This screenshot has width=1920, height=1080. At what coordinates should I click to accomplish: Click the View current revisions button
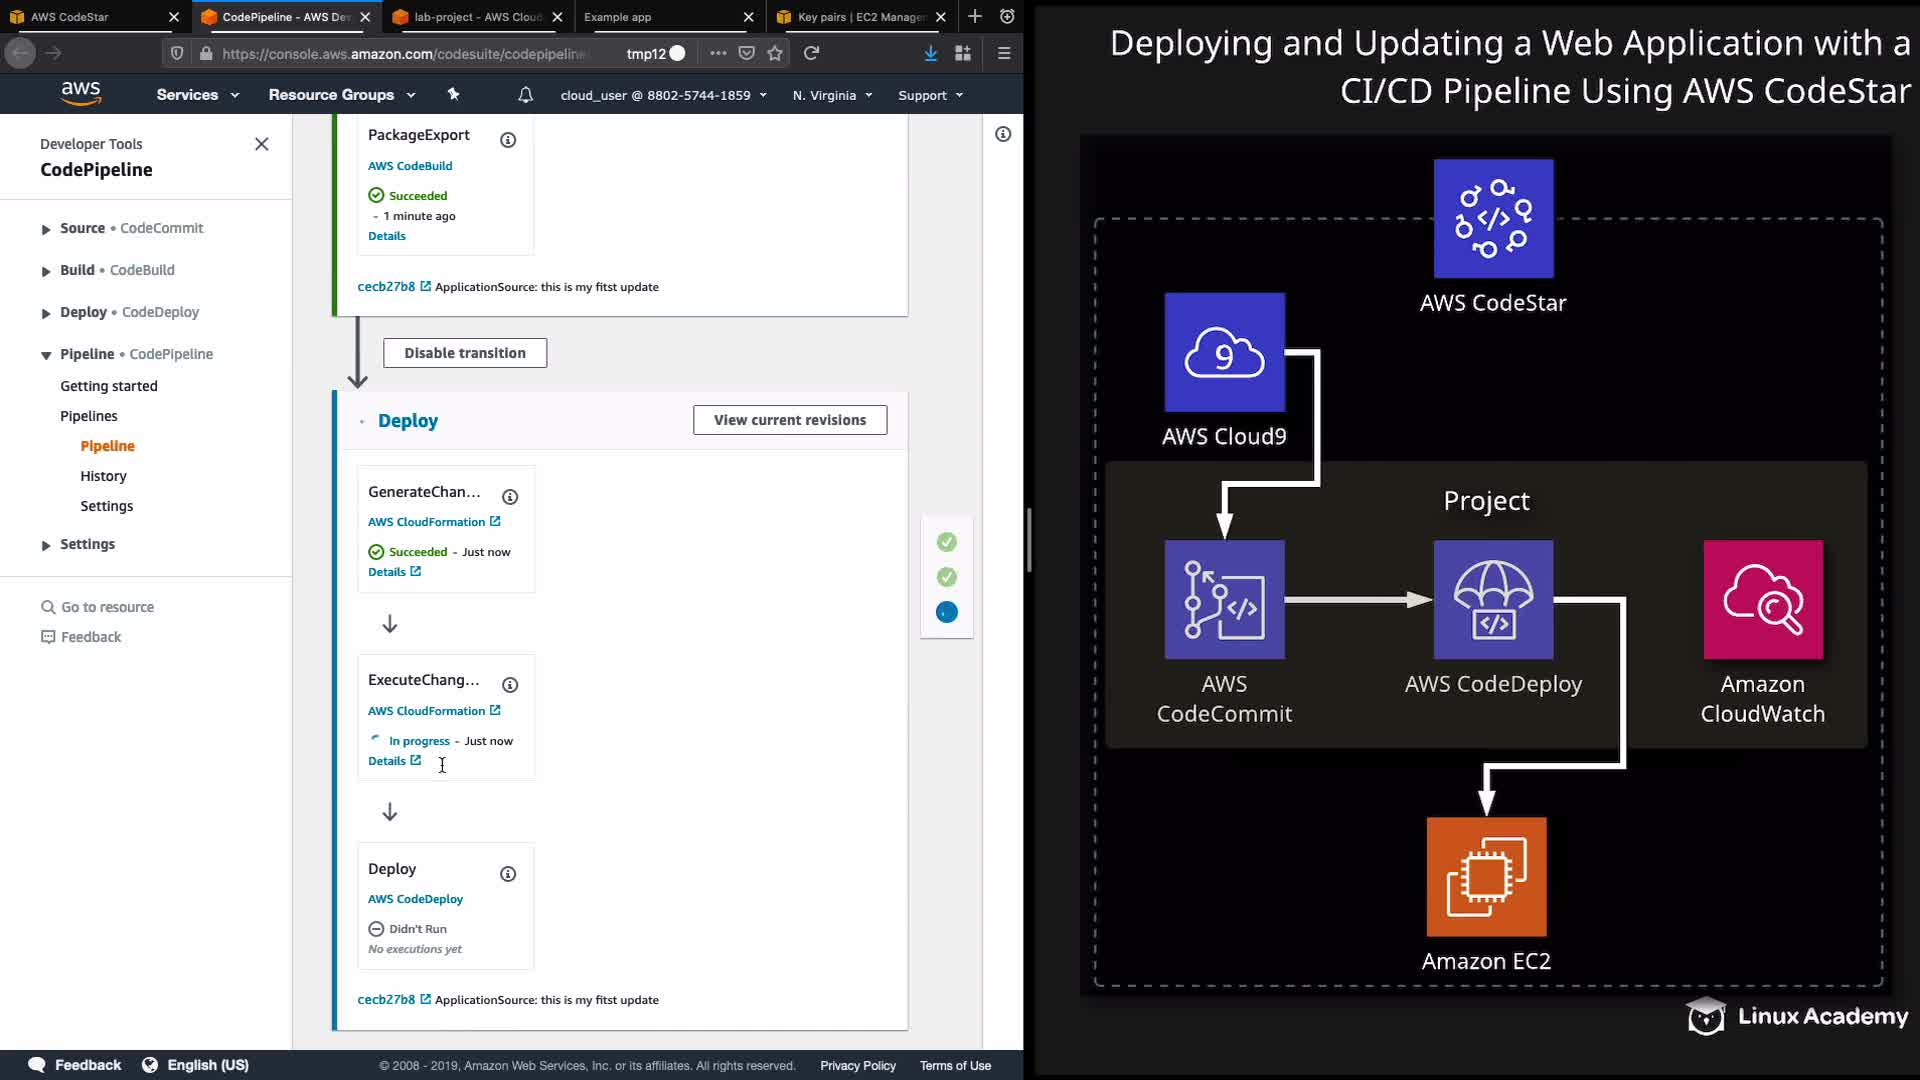coord(789,420)
